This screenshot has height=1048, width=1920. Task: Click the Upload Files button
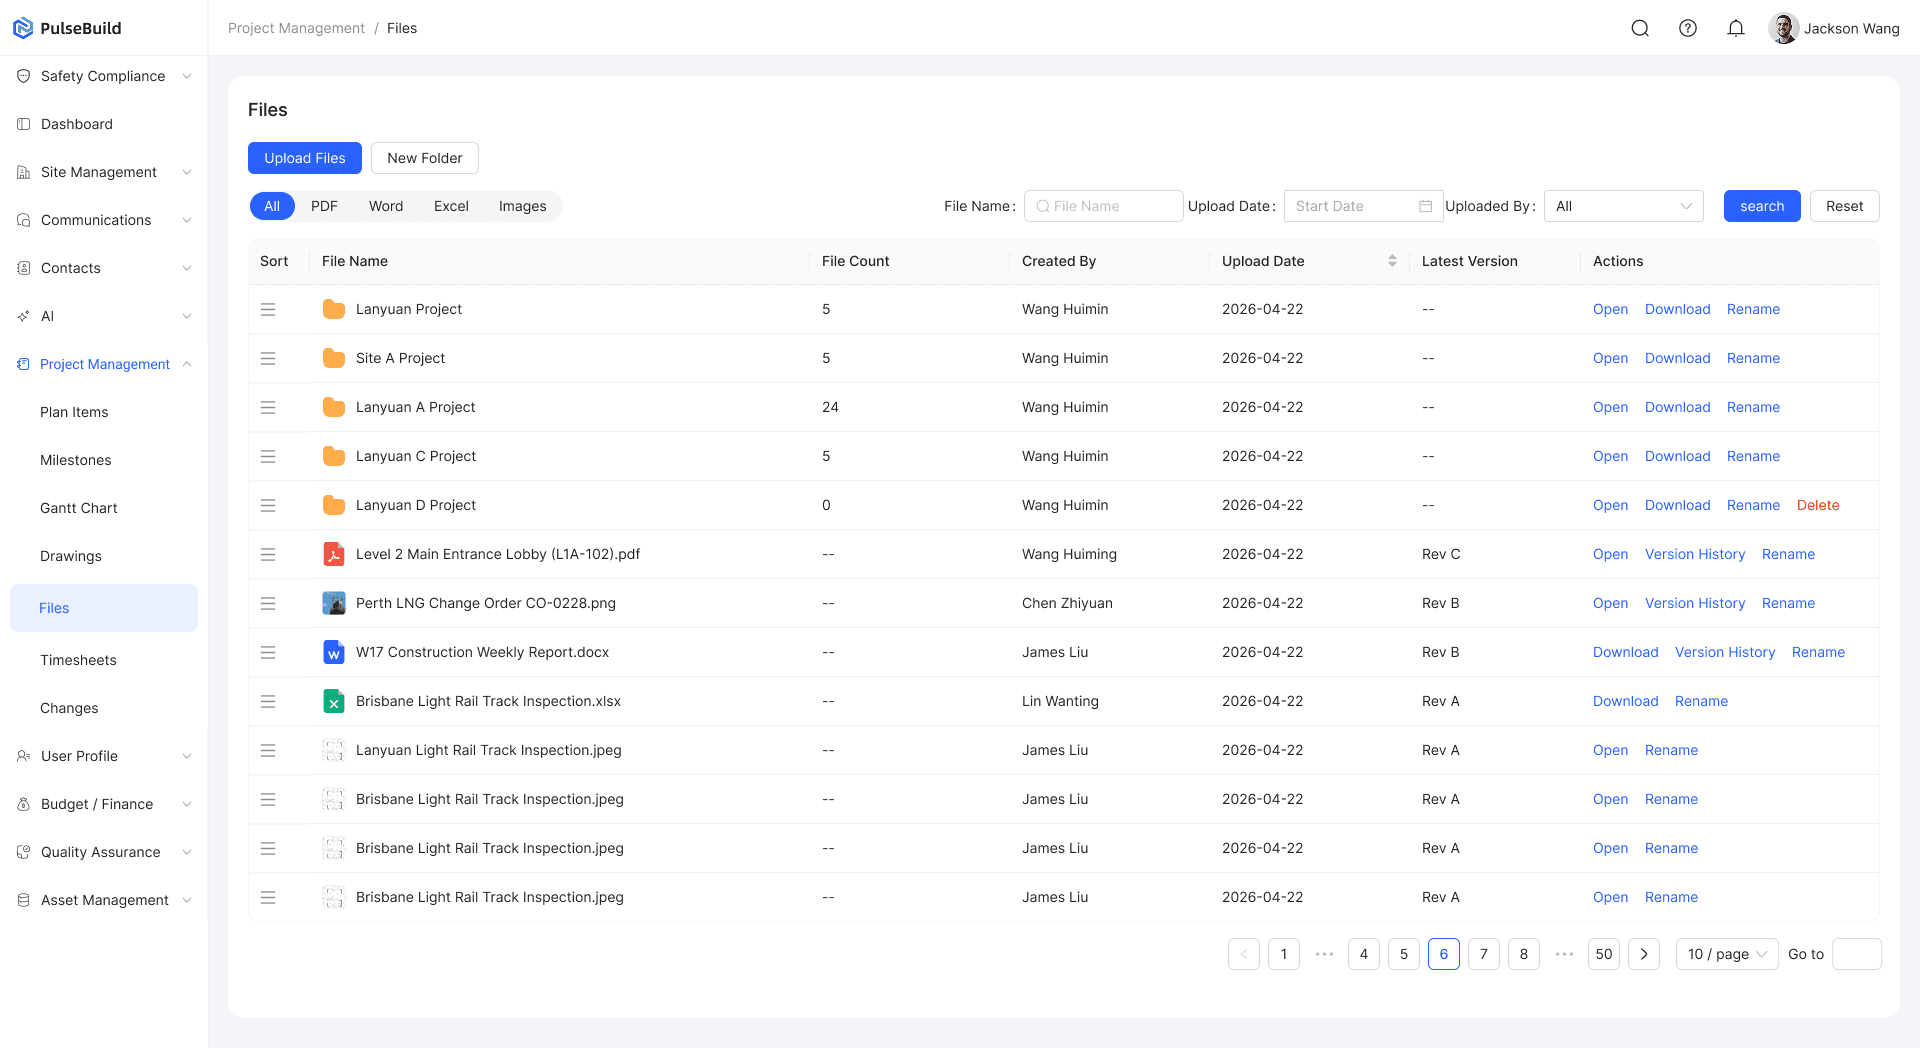point(305,158)
